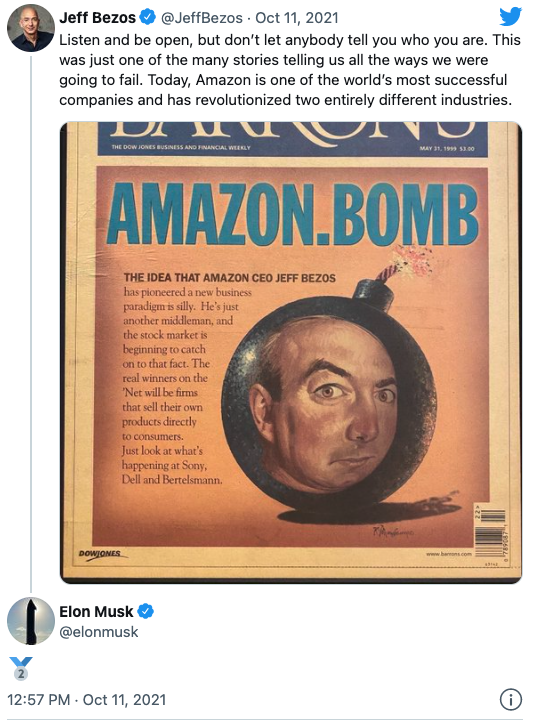Click the 12:57 PM timestamp
This screenshot has height=720, width=535.
39,700
